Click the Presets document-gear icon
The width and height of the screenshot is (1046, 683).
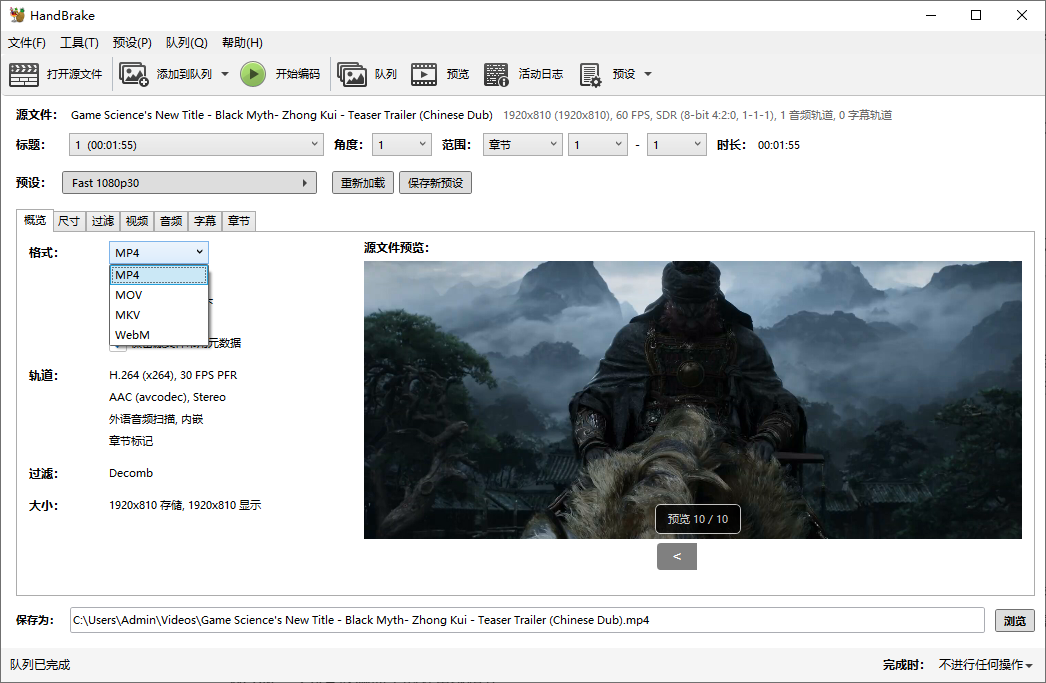point(590,74)
